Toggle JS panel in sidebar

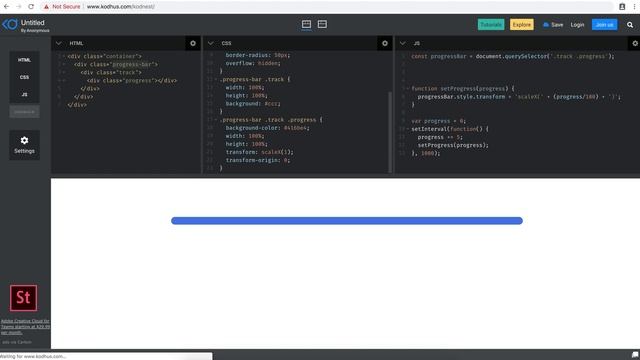24,94
